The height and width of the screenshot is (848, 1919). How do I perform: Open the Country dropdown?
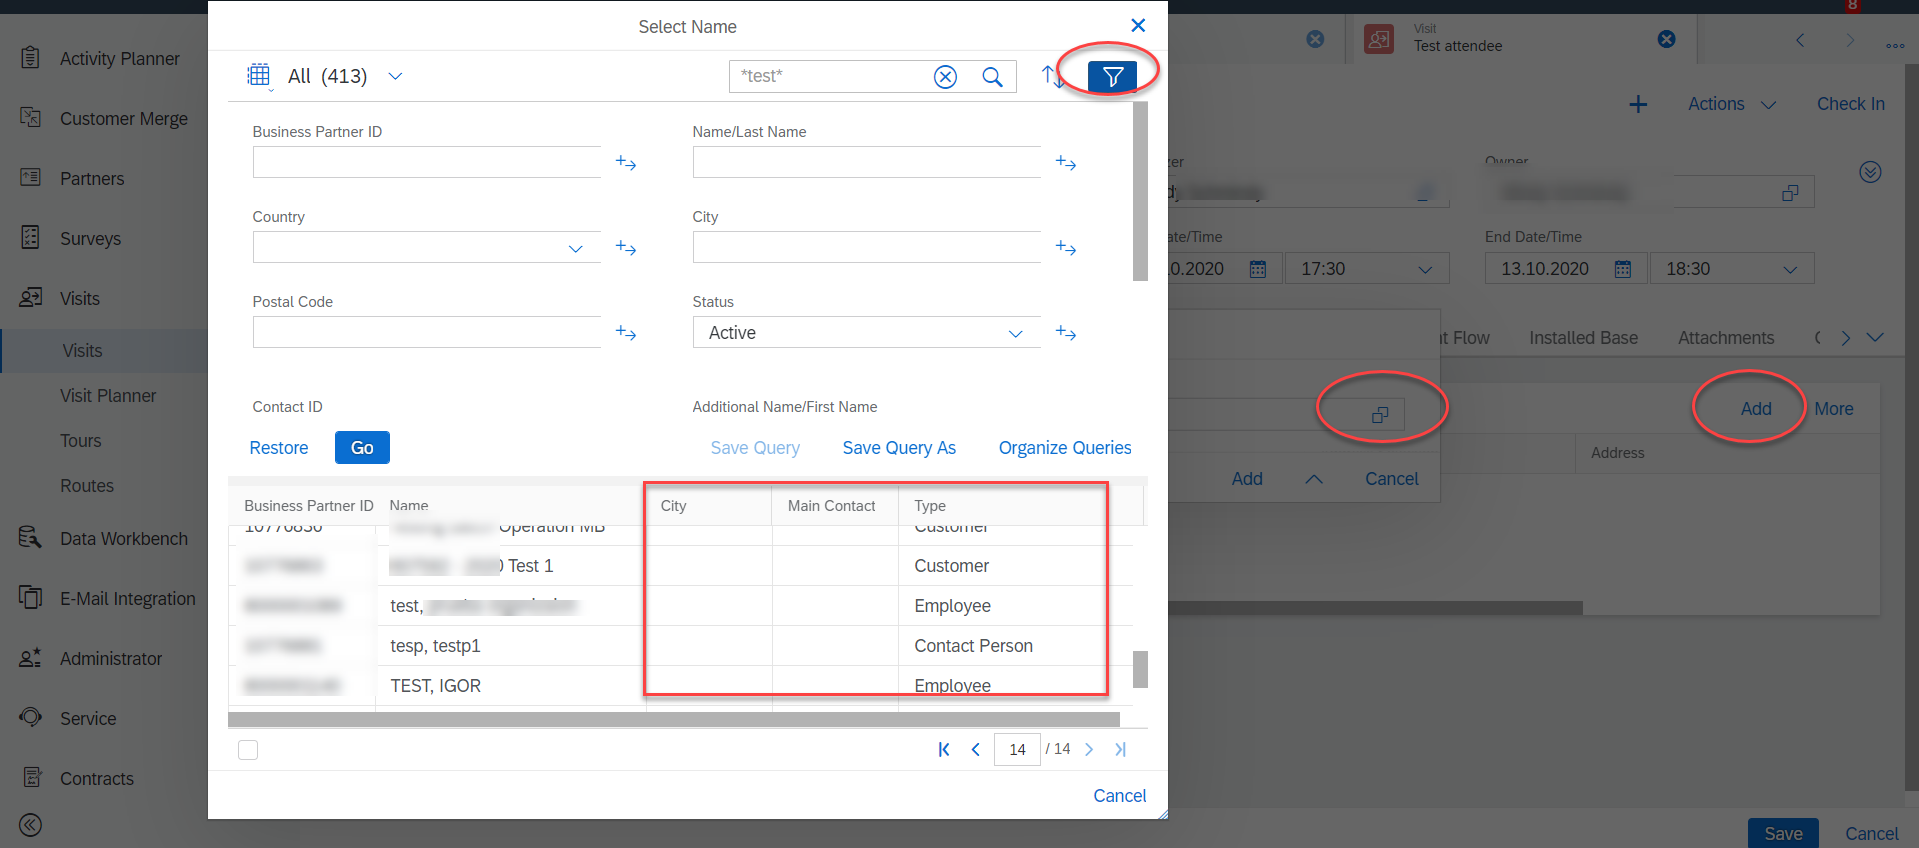[x=576, y=248]
